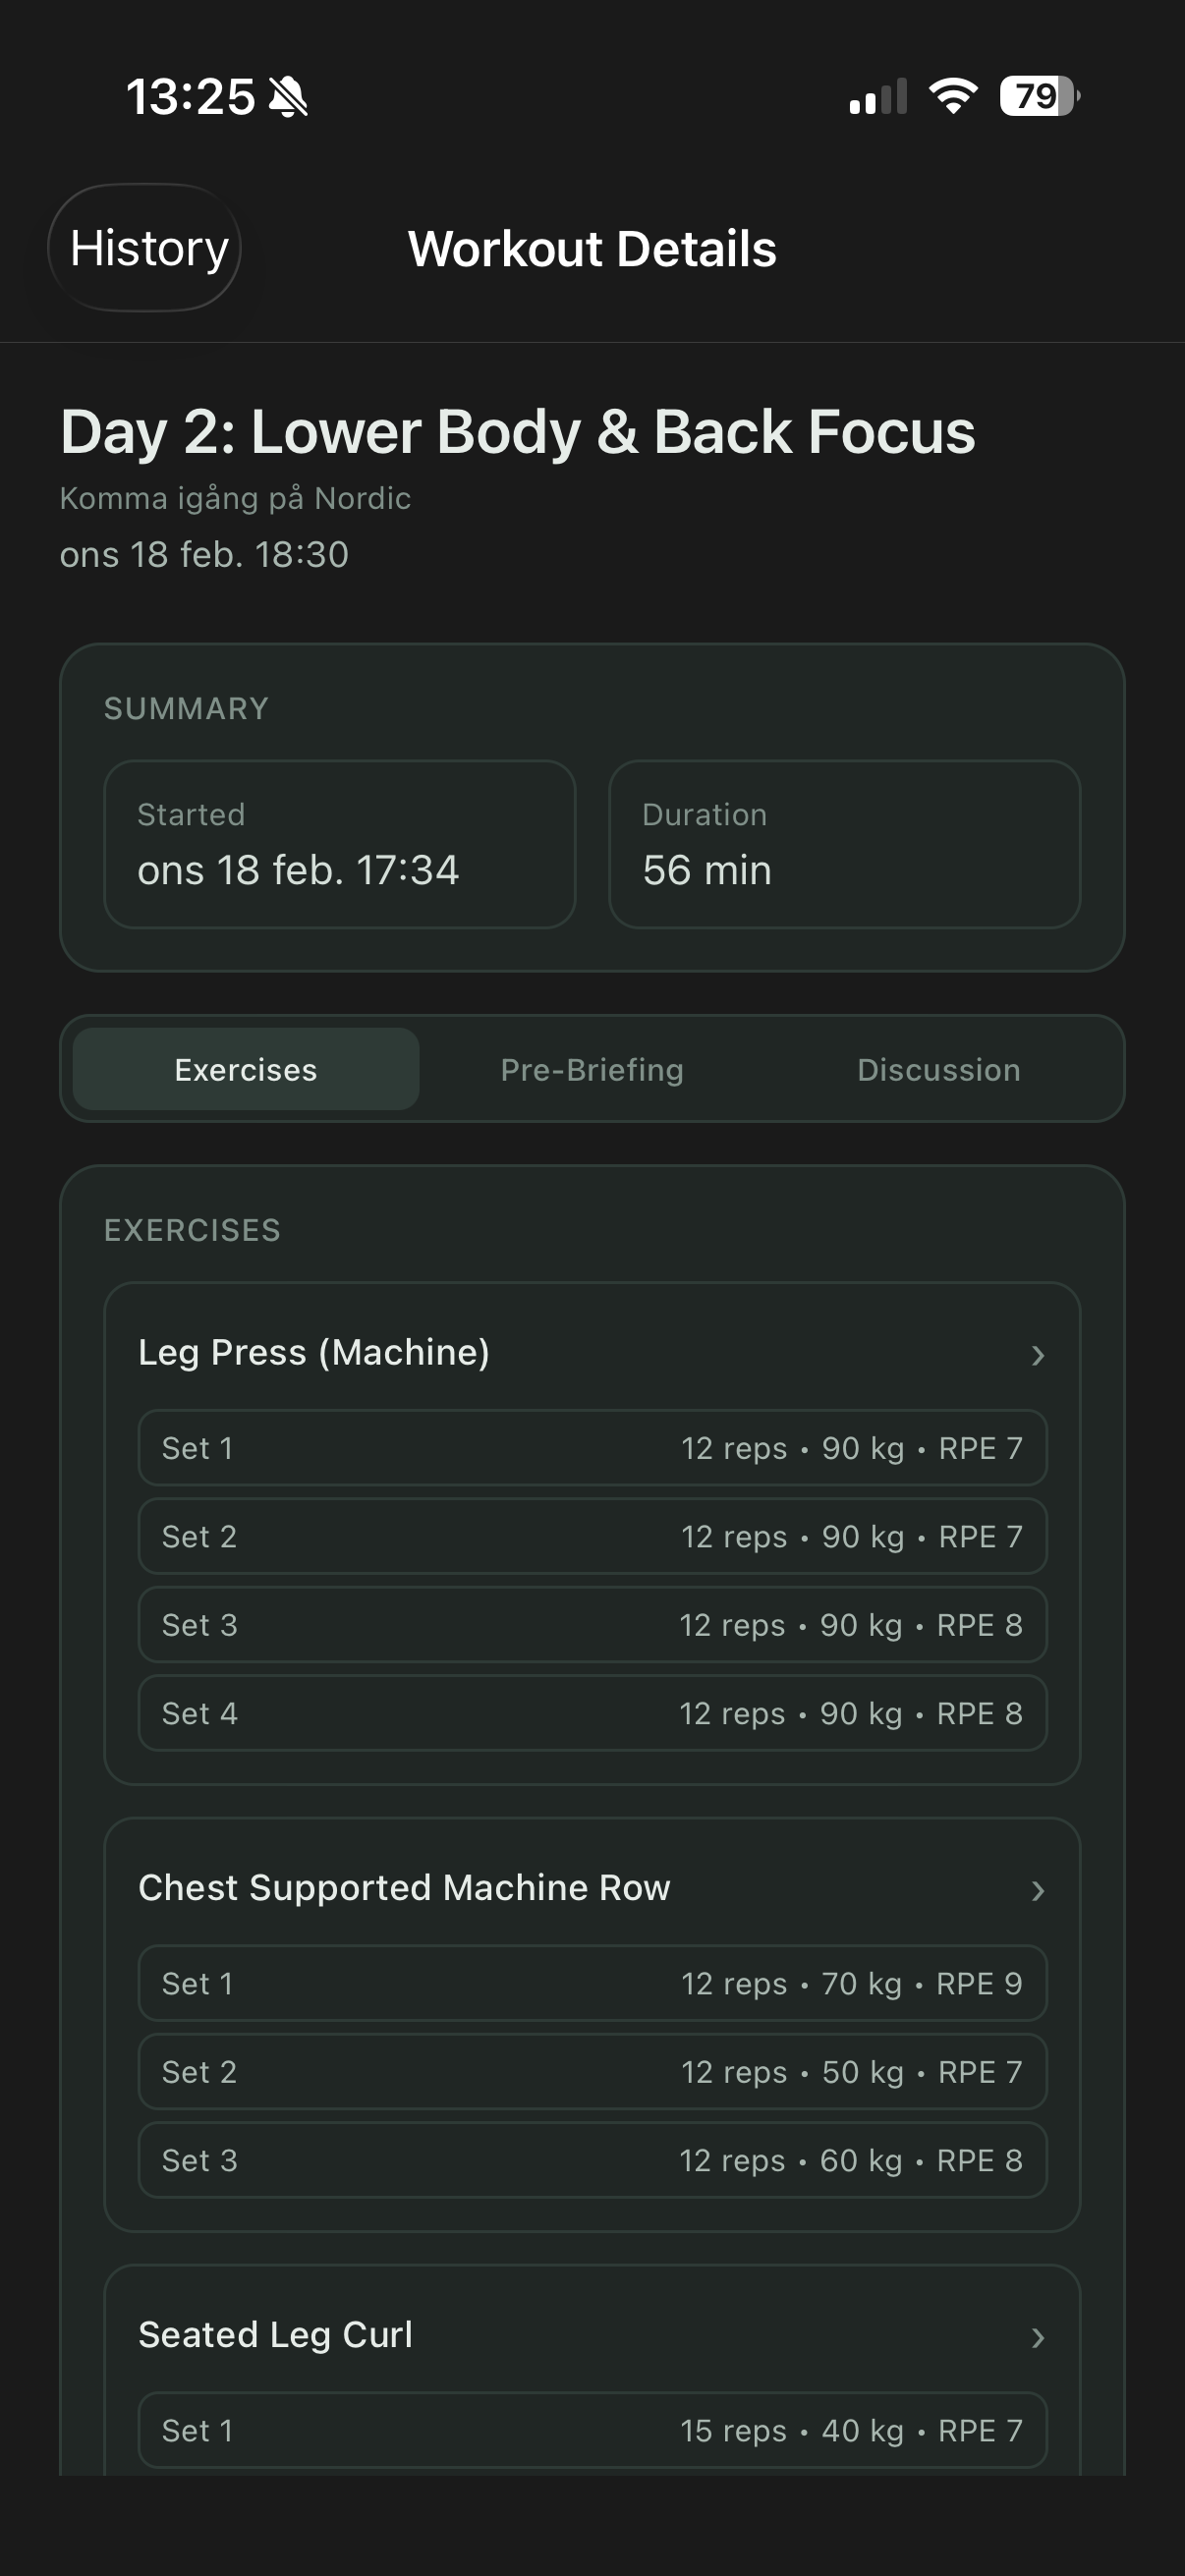Click the workout title Day 2
This screenshot has width=1185, height=2576.
[518, 432]
